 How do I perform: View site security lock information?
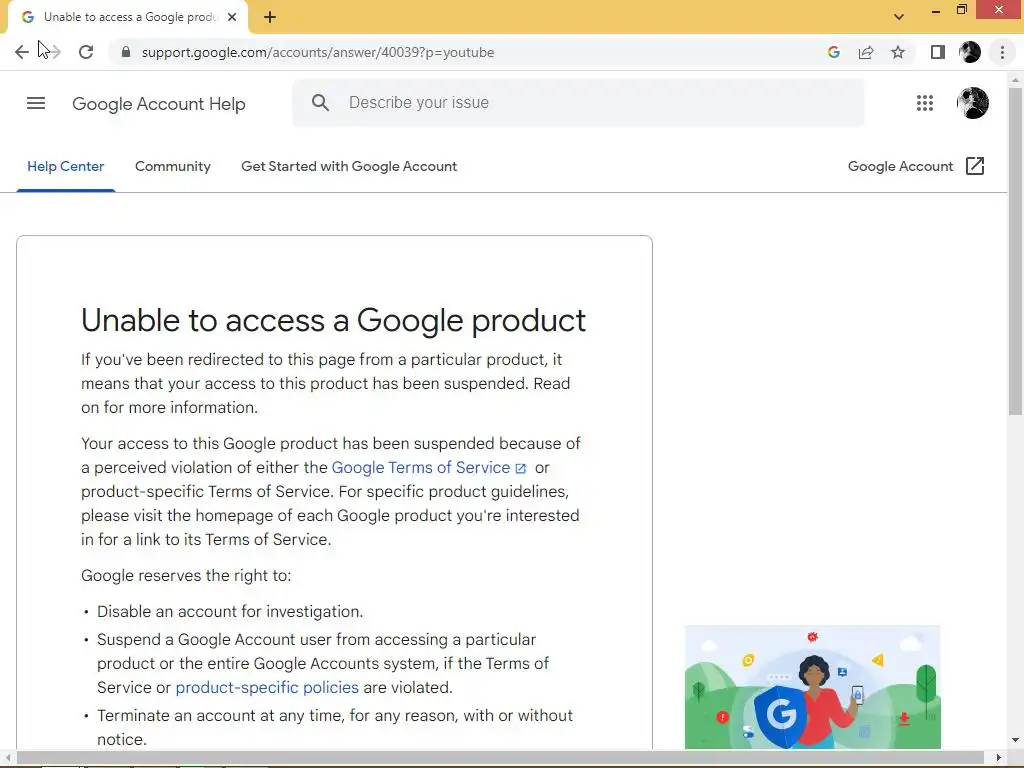point(126,52)
